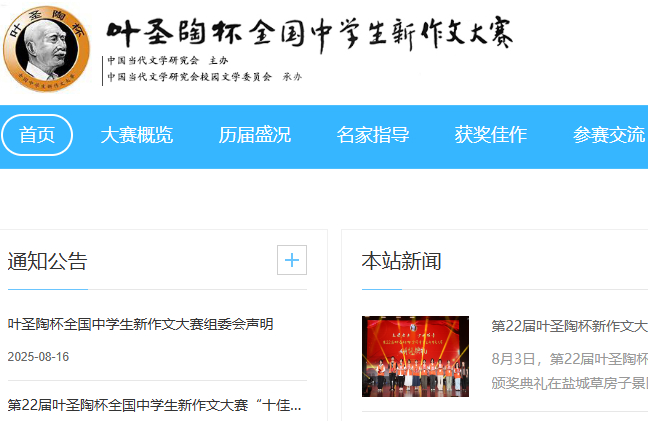Click the 2025-08-16 notice date

[x=38, y=357]
